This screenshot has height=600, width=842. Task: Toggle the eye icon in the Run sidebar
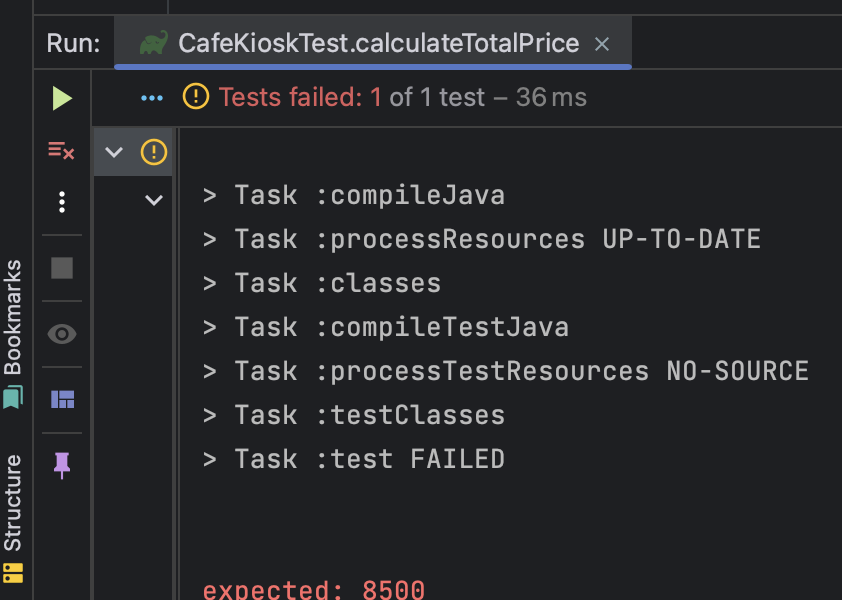pos(62,334)
